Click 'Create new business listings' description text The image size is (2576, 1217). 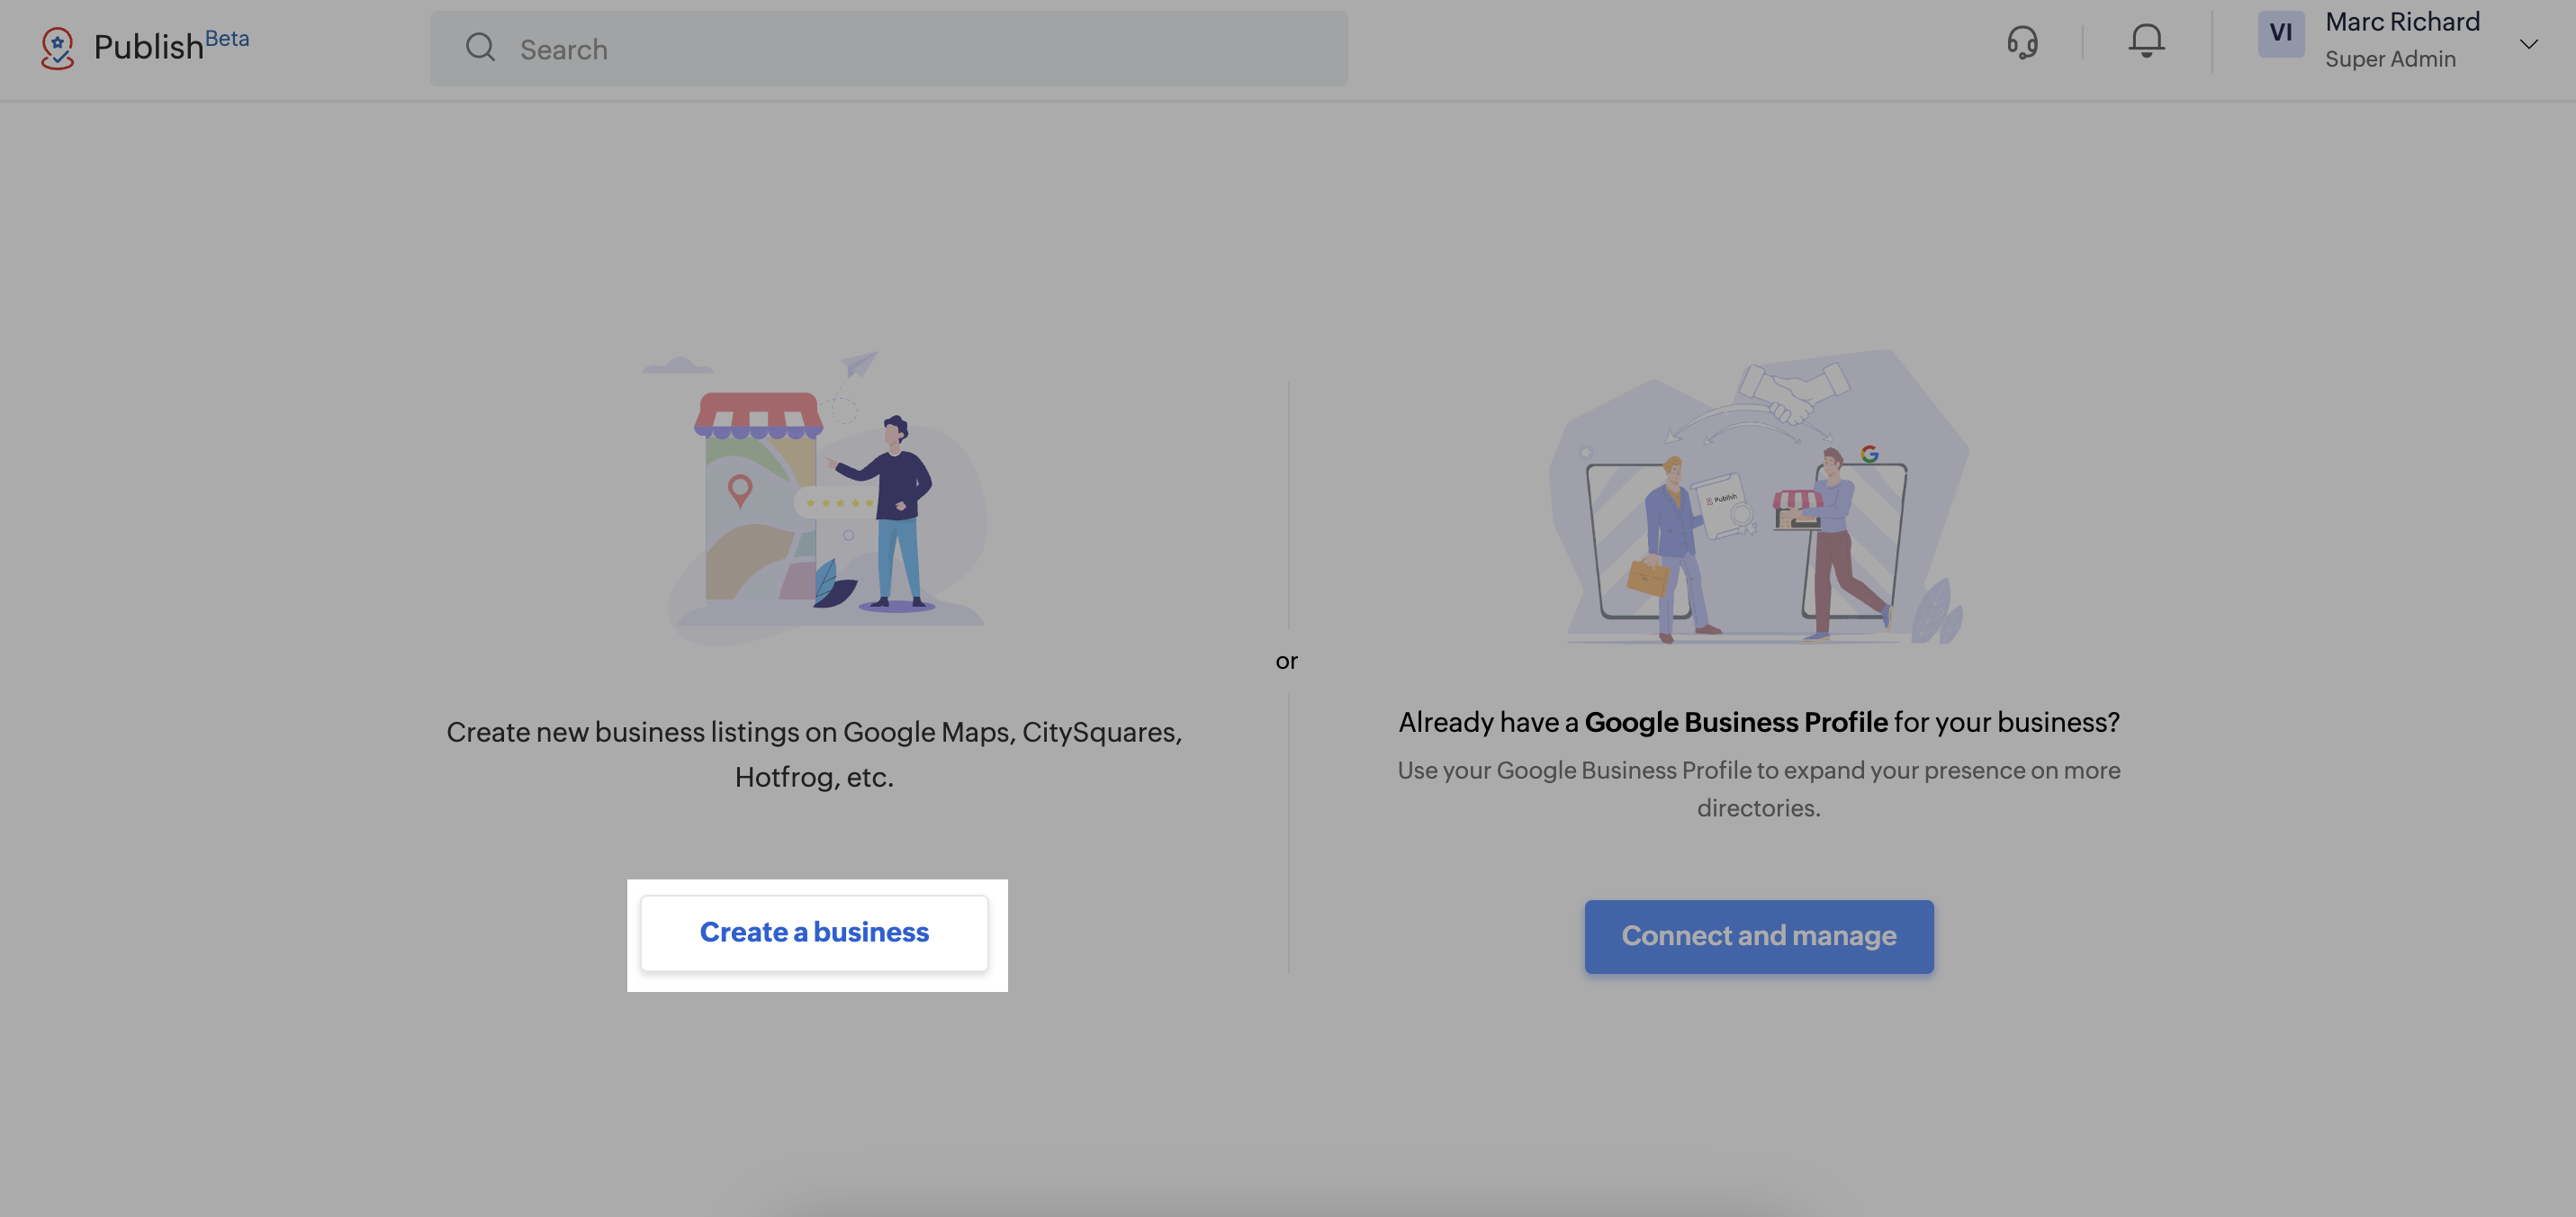click(814, 754)
